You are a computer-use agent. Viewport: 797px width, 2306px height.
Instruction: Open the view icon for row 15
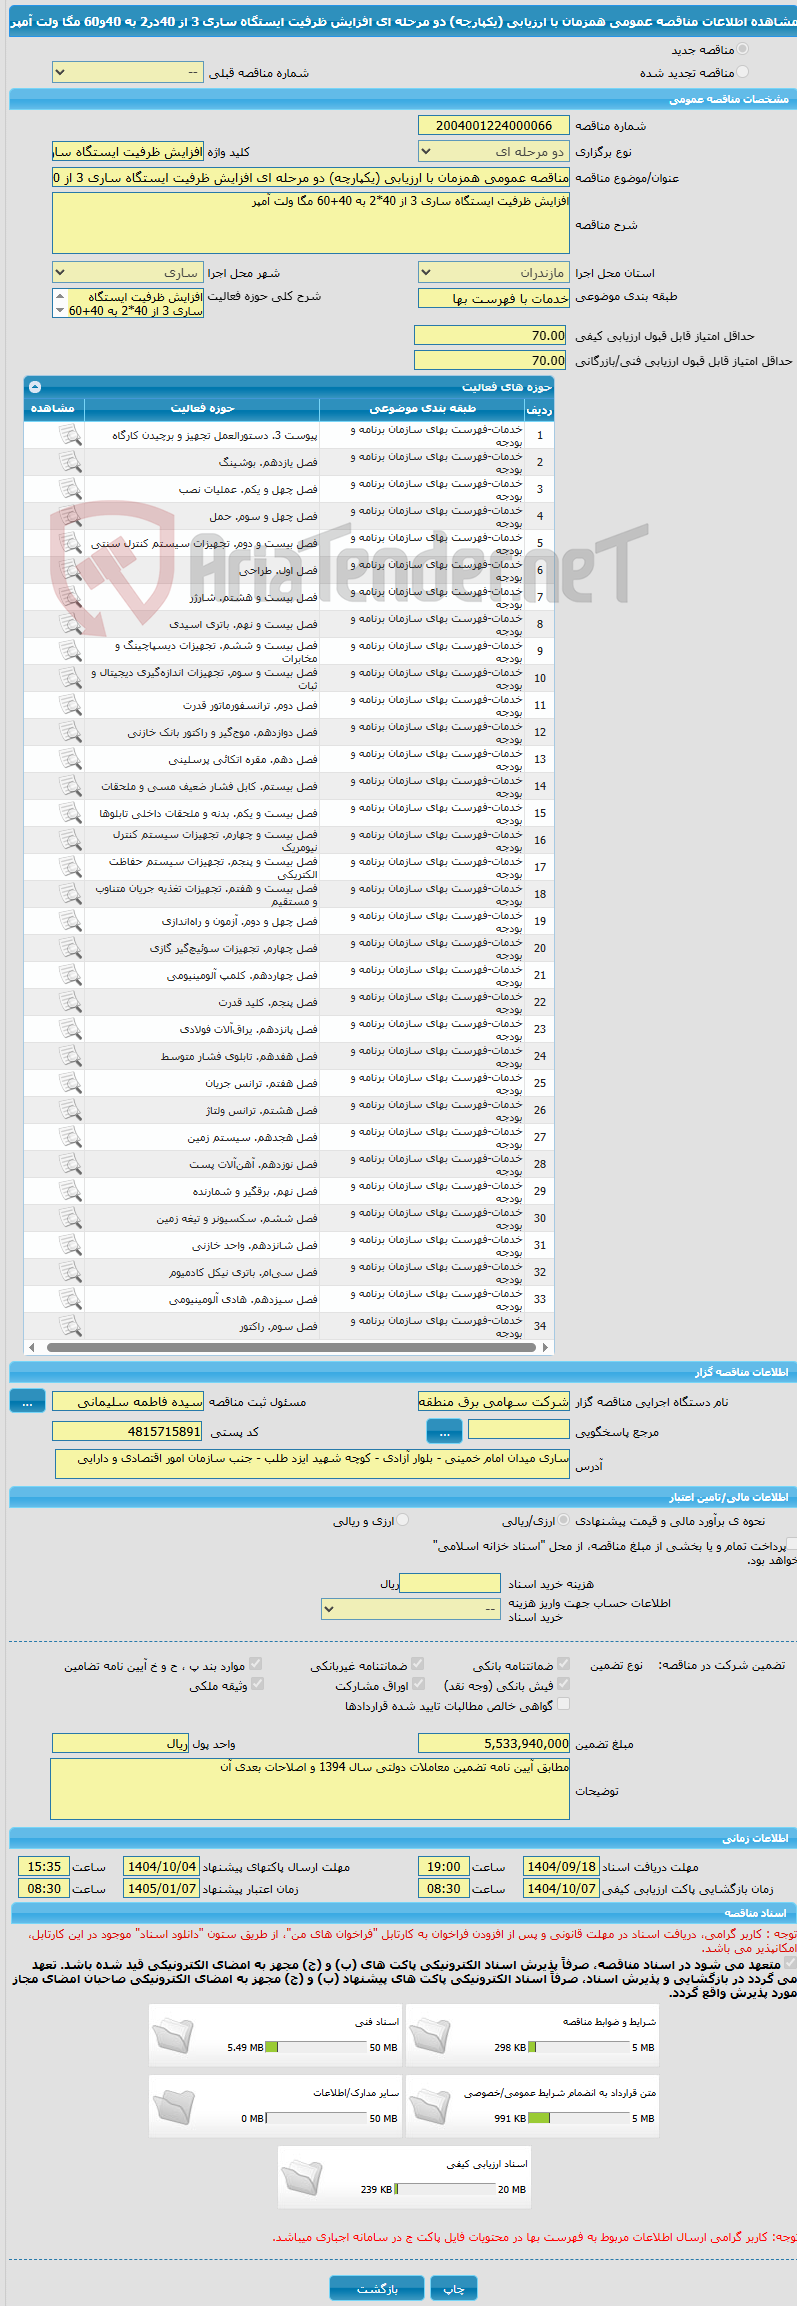point(70,813)
